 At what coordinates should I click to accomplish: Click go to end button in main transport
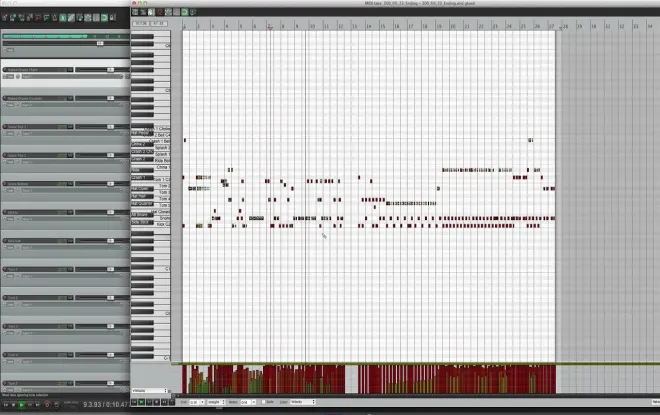click(37, 405)
